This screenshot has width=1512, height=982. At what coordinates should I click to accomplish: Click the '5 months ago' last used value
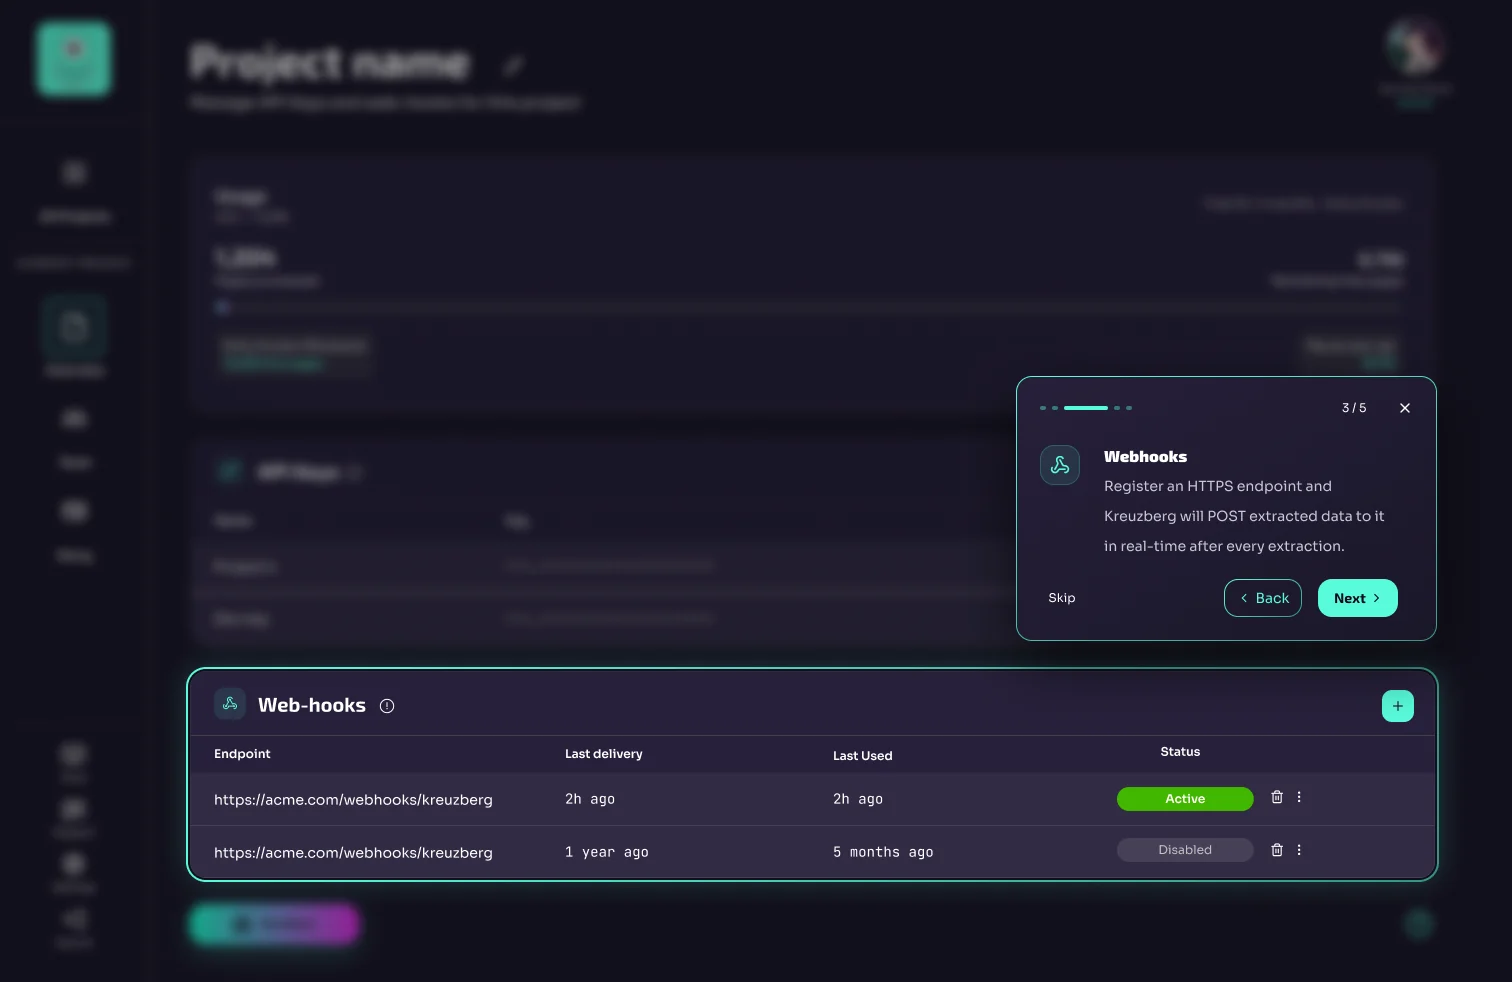[883, 852]
